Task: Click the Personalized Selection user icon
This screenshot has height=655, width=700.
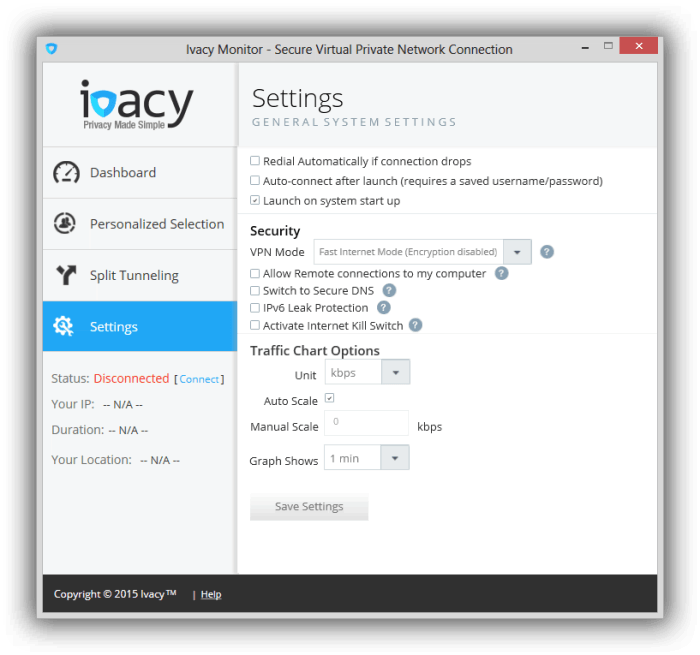Action: [65, 223]
